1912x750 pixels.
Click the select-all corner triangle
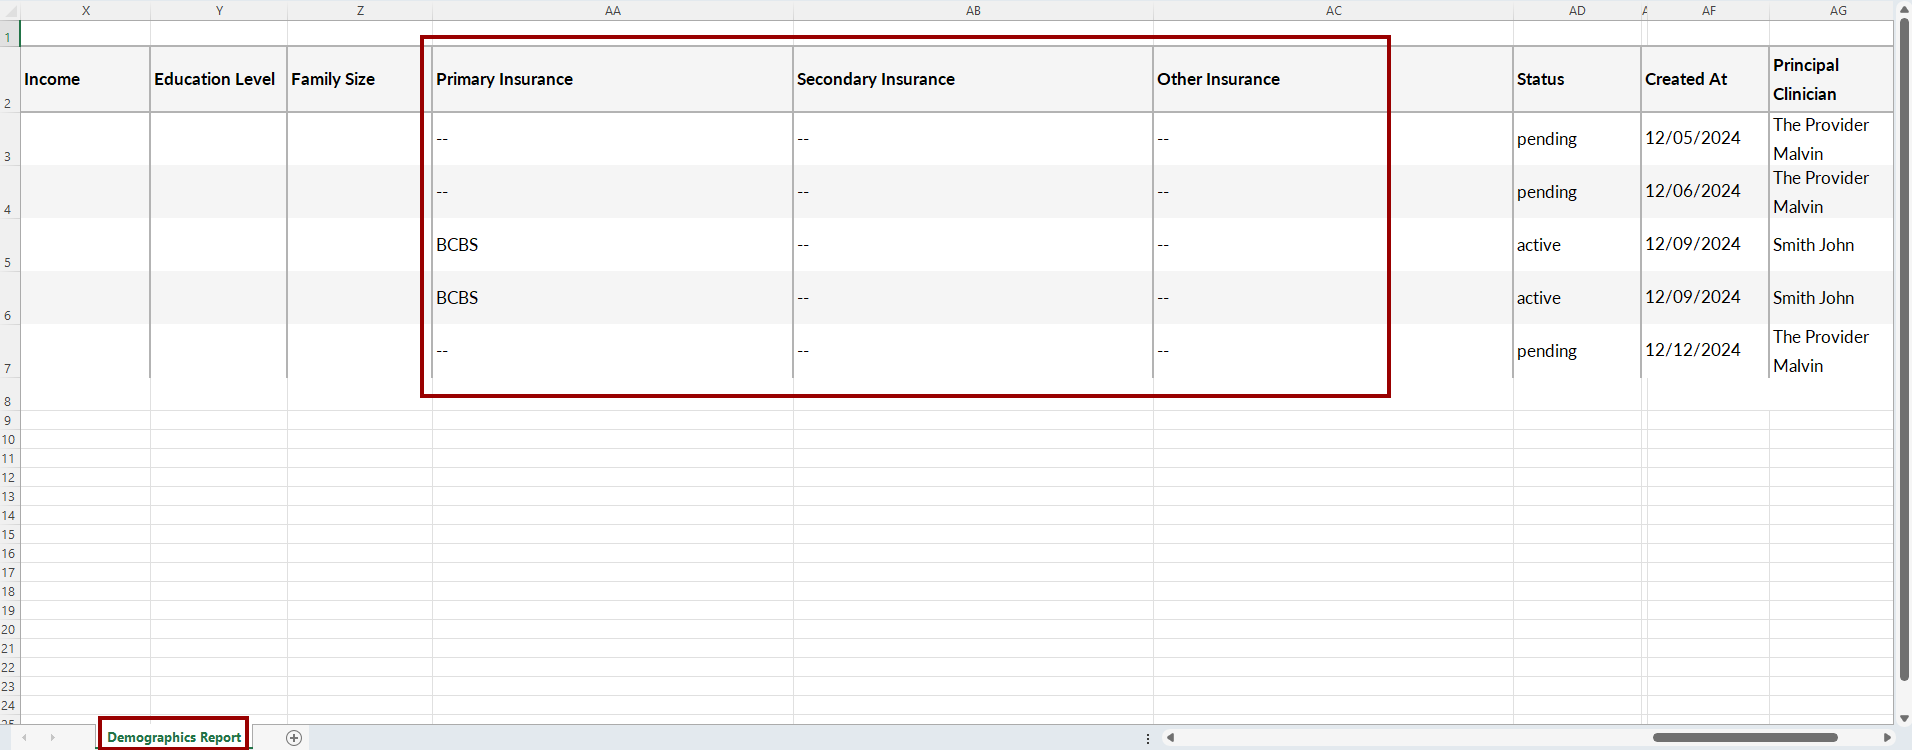pyautogui.click(x=9, y=10)
